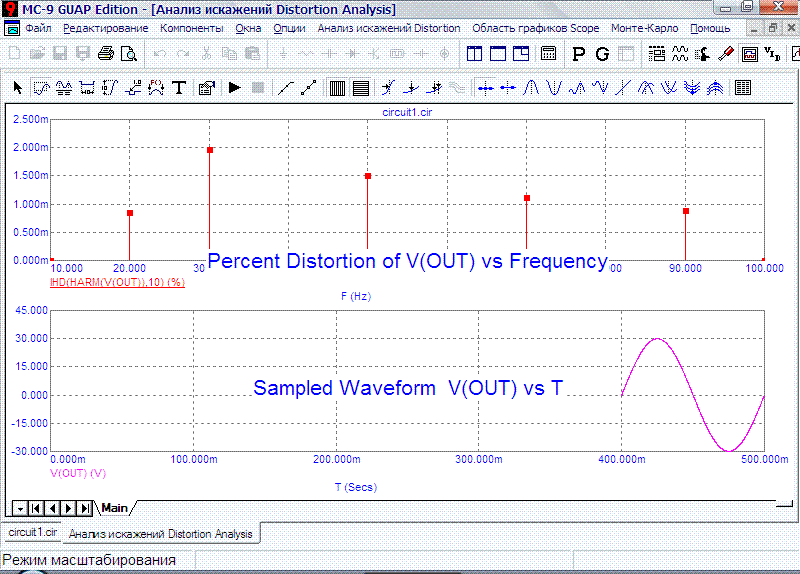
Task: Click the Inflection cursor function icon
Action: 623,88
